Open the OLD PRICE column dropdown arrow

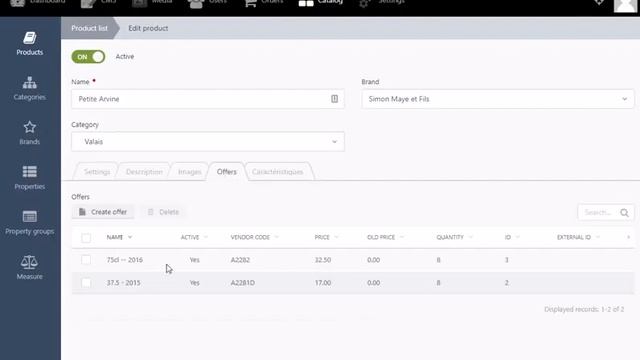pos(402,237)
